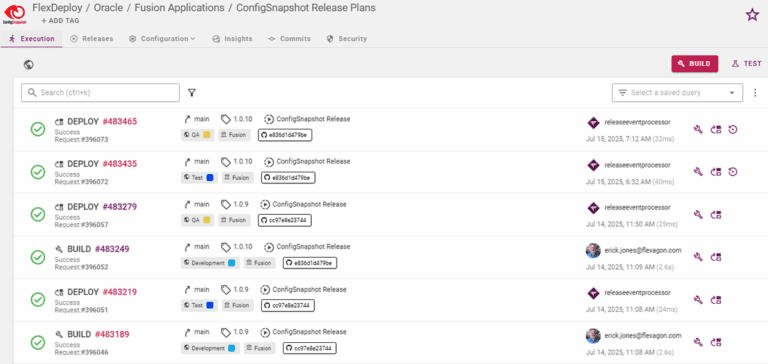Screen dimensions: 768x364
Task: Open execution link #483219
Action: coord(120,292)
